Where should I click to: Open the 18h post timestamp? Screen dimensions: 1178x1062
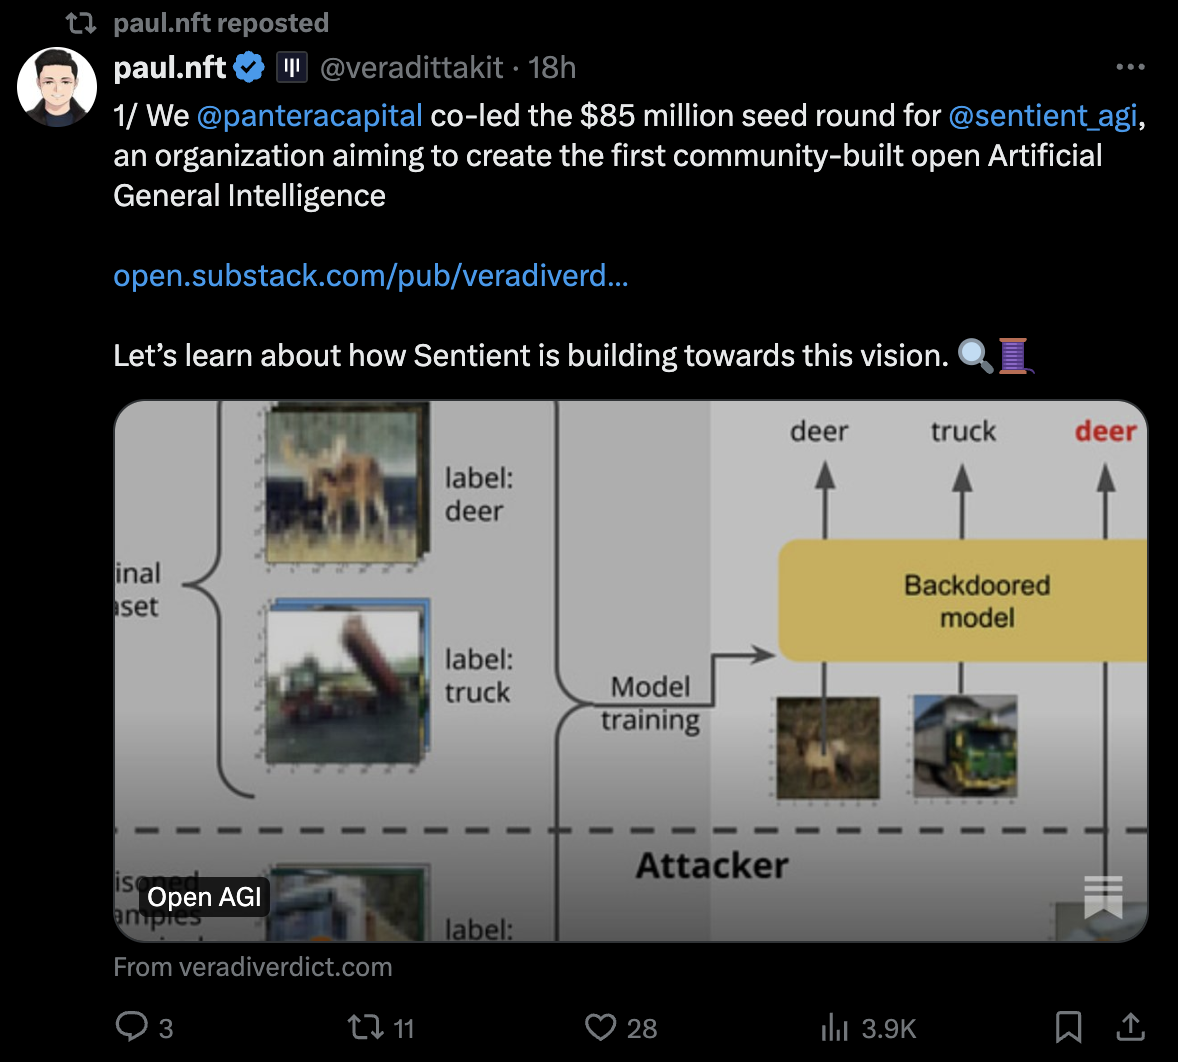552,67
